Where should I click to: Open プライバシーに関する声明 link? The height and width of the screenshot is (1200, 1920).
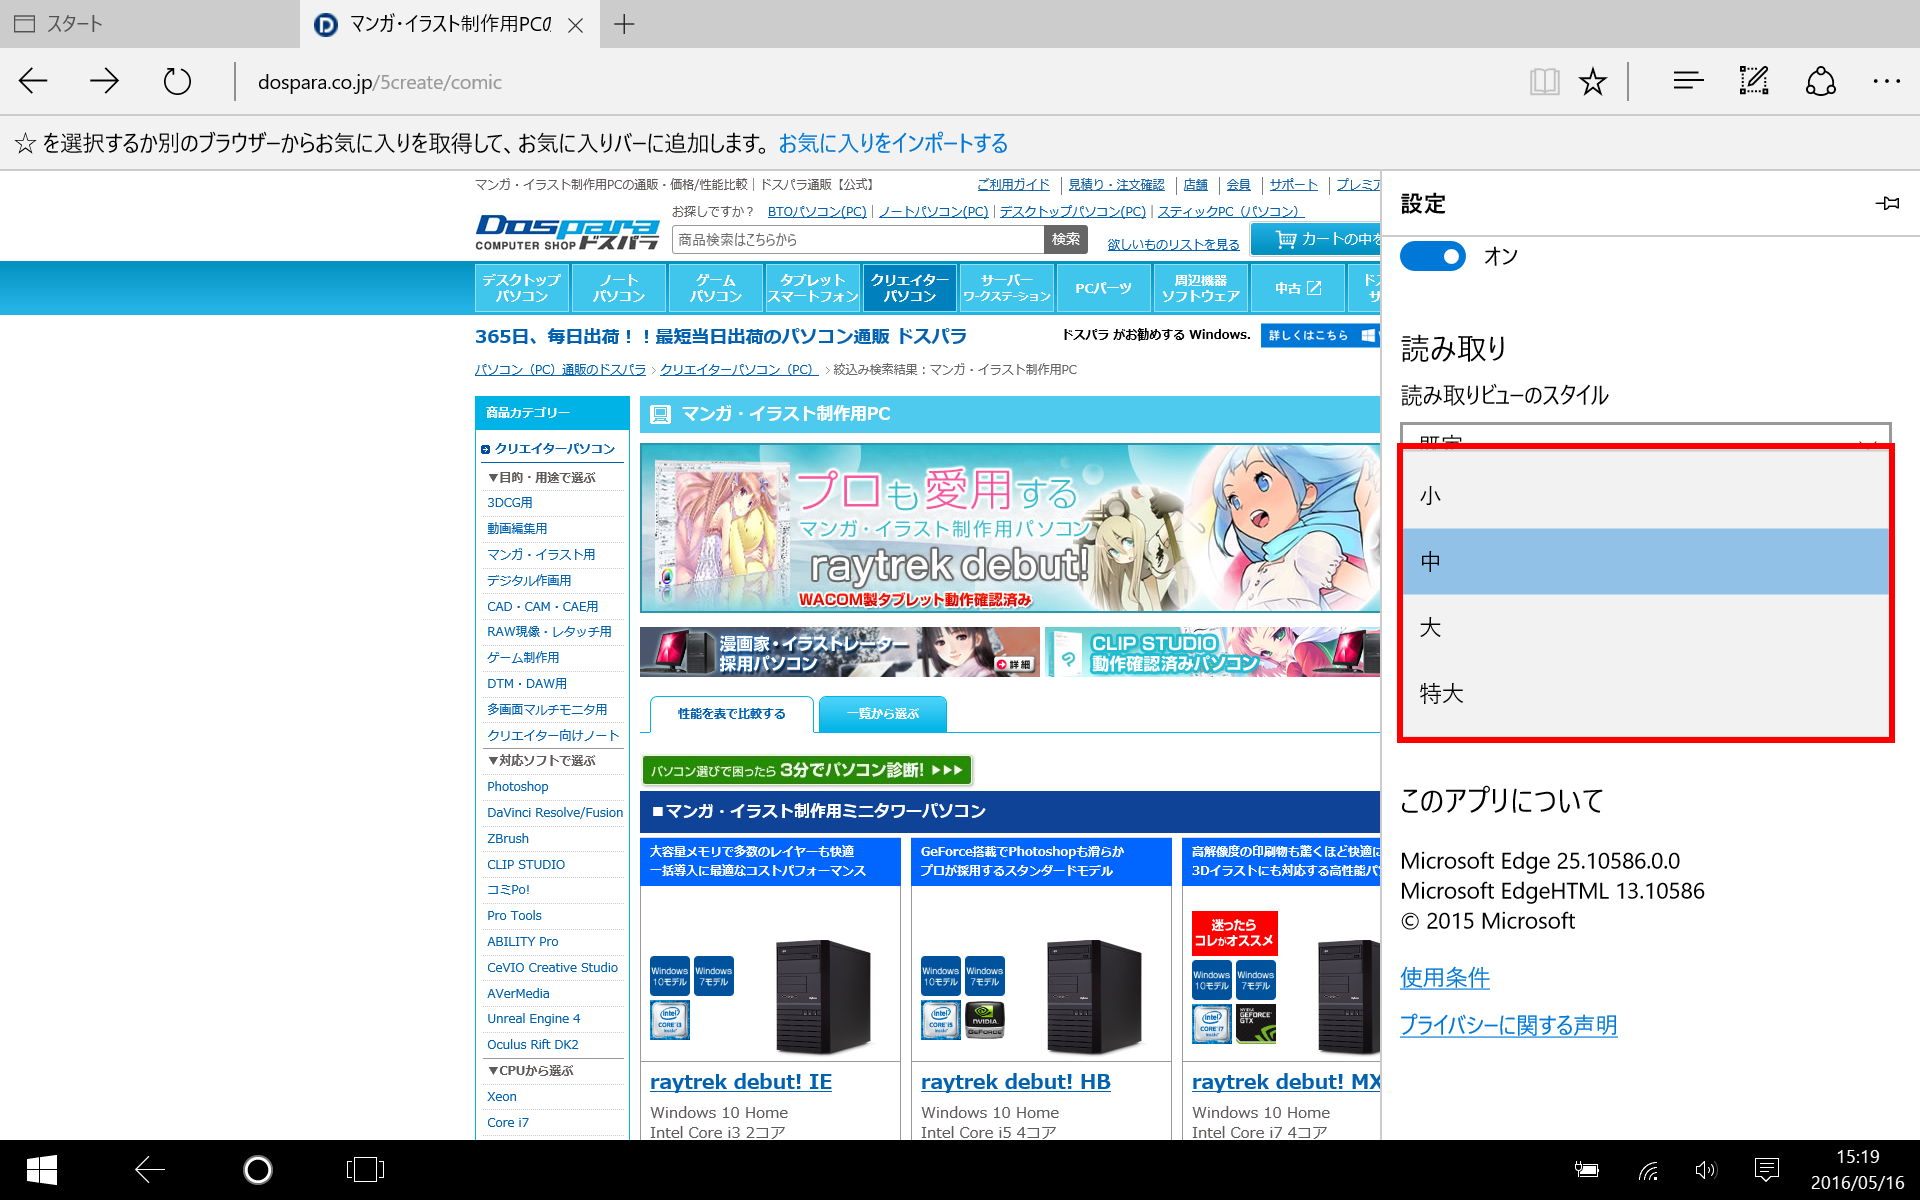pos(1508,1025)
